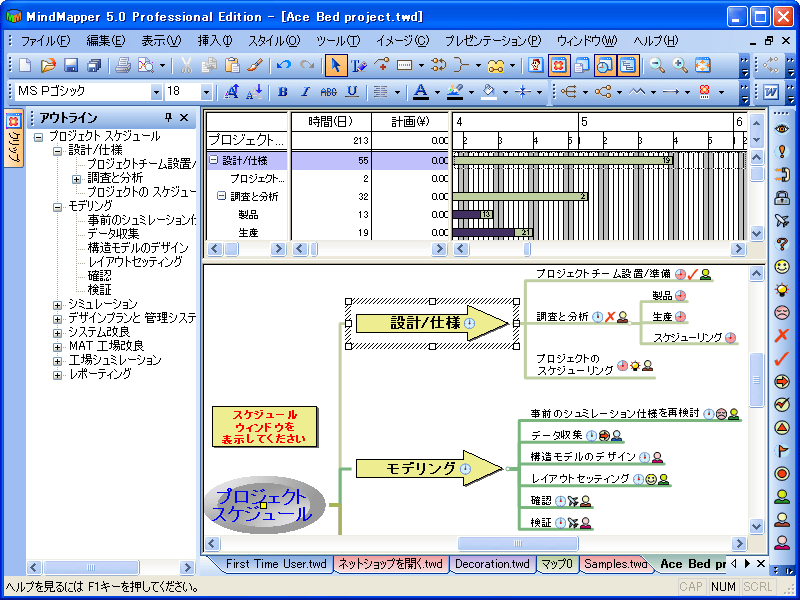Expand 調査と分析 in the outline tree

[76, 179]
